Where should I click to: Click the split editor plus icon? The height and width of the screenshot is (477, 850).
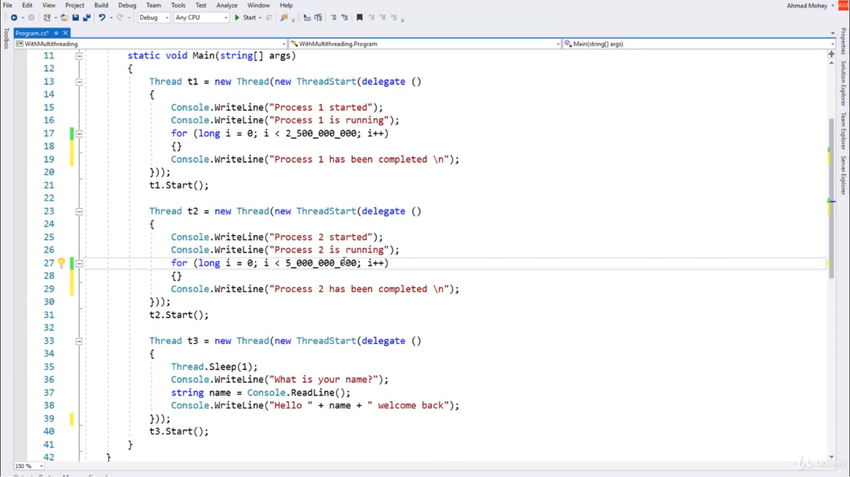pyautogui.click(x=831, y=54)
